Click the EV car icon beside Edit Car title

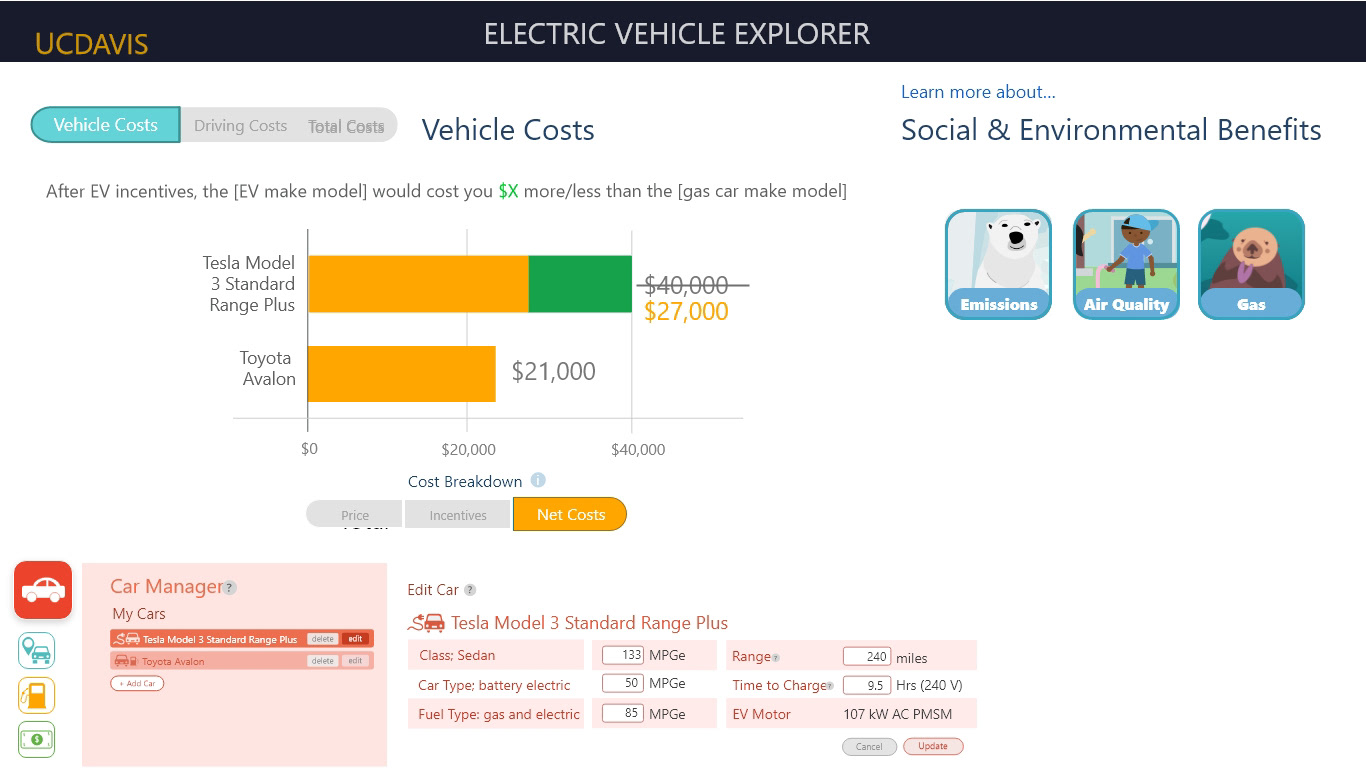tap(427, 623)
